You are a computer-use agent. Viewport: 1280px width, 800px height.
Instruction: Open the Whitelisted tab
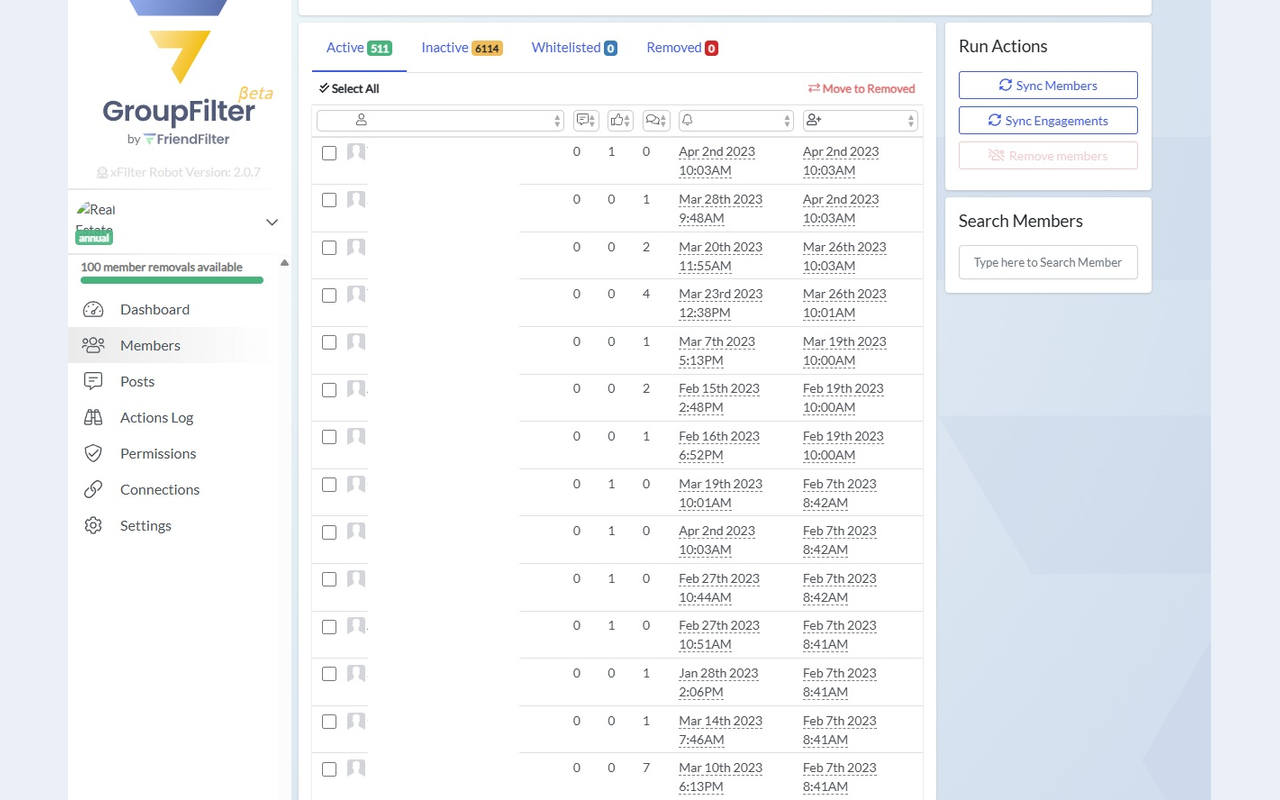(x=574, y=47)
